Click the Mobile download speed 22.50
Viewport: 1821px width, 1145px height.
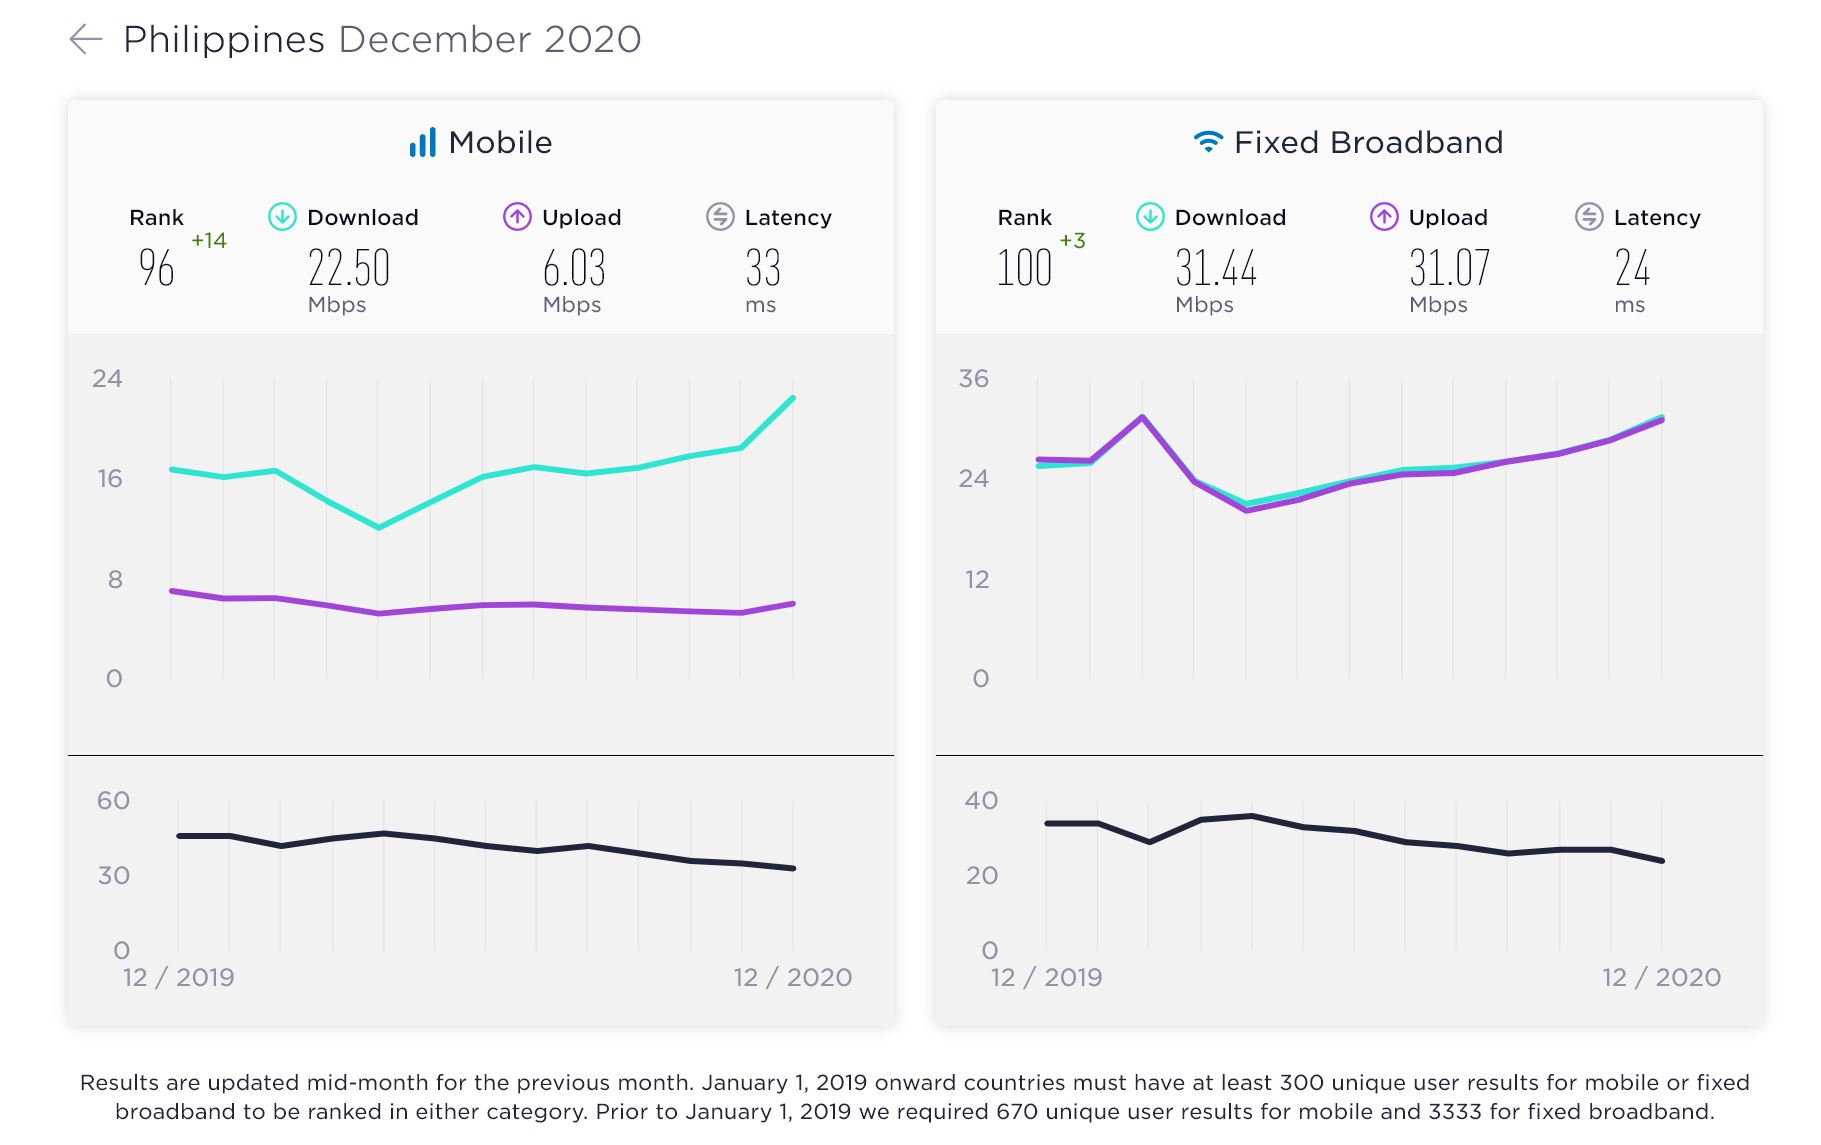(x=348, y=268)
